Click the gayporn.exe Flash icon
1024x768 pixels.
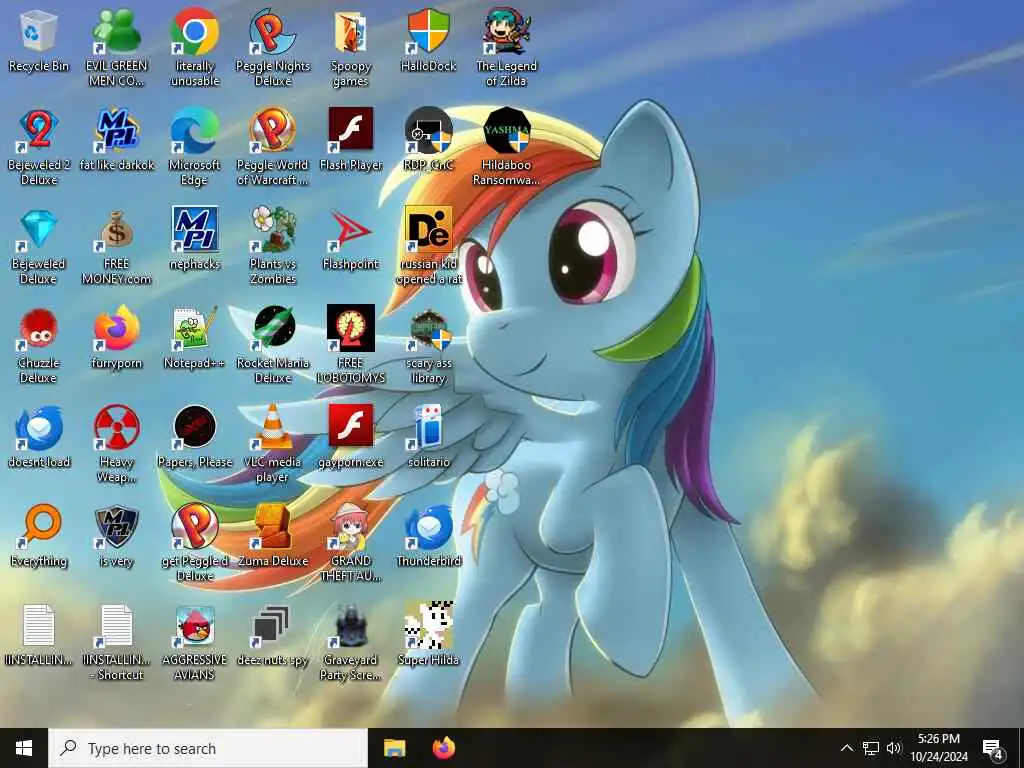tap(351, 428)
